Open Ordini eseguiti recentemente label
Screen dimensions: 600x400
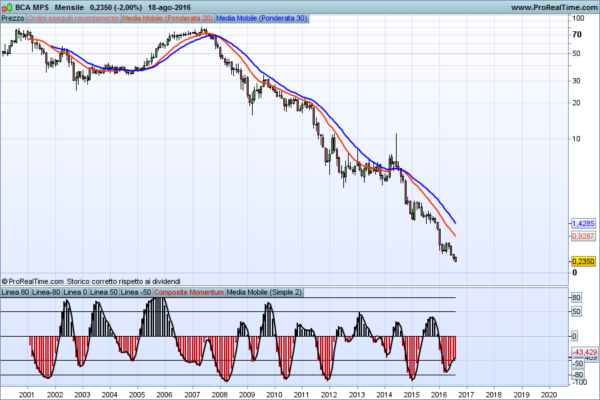tap(73, 18)
